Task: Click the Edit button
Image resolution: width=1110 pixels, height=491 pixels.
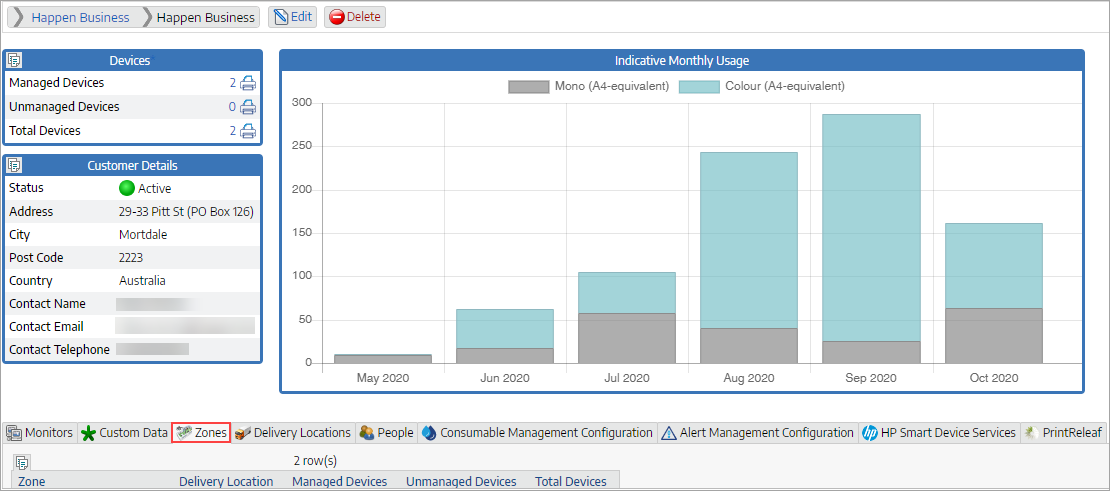Action: pos(291,17)
